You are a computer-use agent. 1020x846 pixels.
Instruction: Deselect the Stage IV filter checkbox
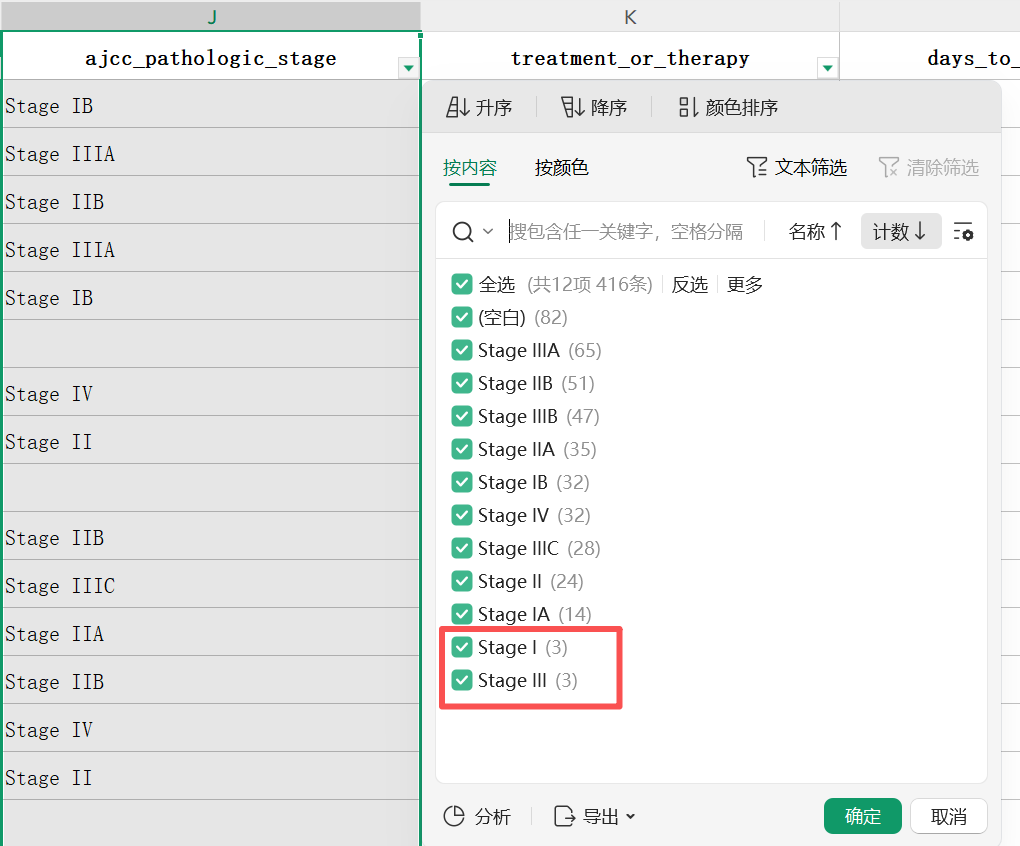click(461, 515)
